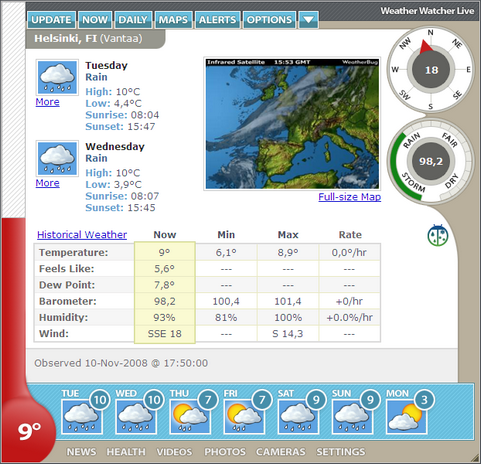Click the wind compass gauge showing 18
Image resolution: width=481 pixels, height=464 pixels.
(x=431, y=70)
